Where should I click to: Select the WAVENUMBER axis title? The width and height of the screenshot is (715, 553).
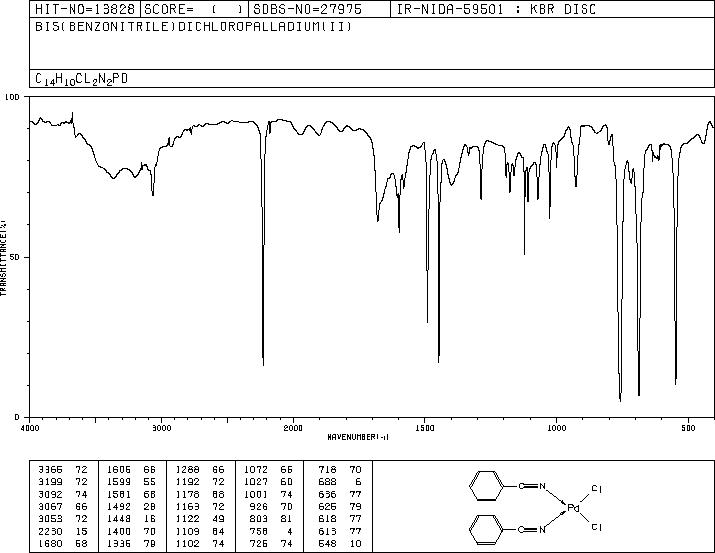[358, 437]
